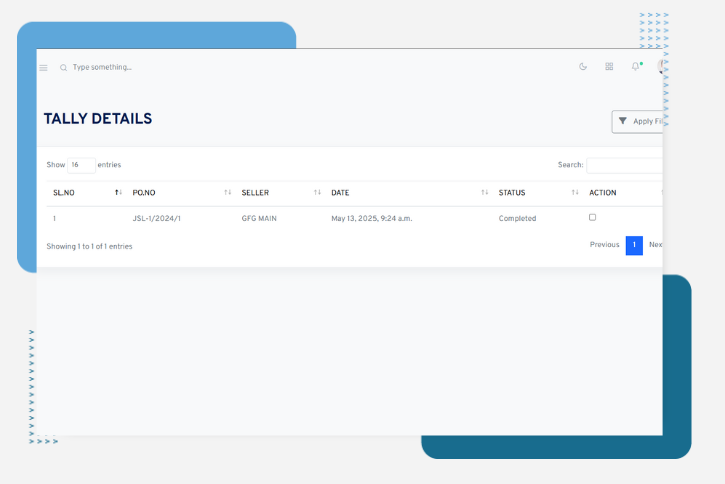Screen dimensions: 725x484
Task: Tick the Action checkbox for JSL-1/2024/1
Action: point(592,217)
